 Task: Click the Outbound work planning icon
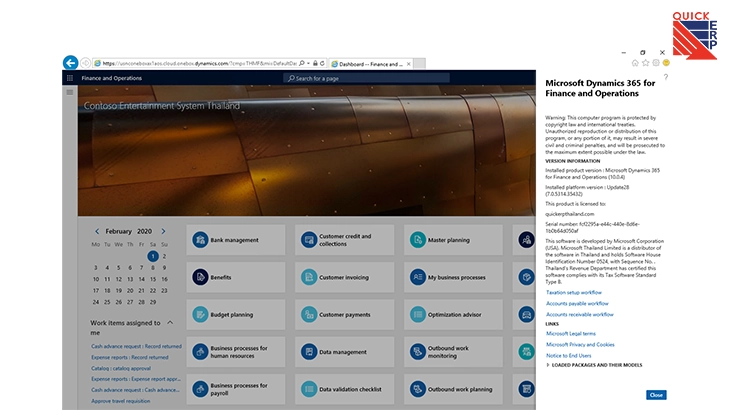[418, 389]
